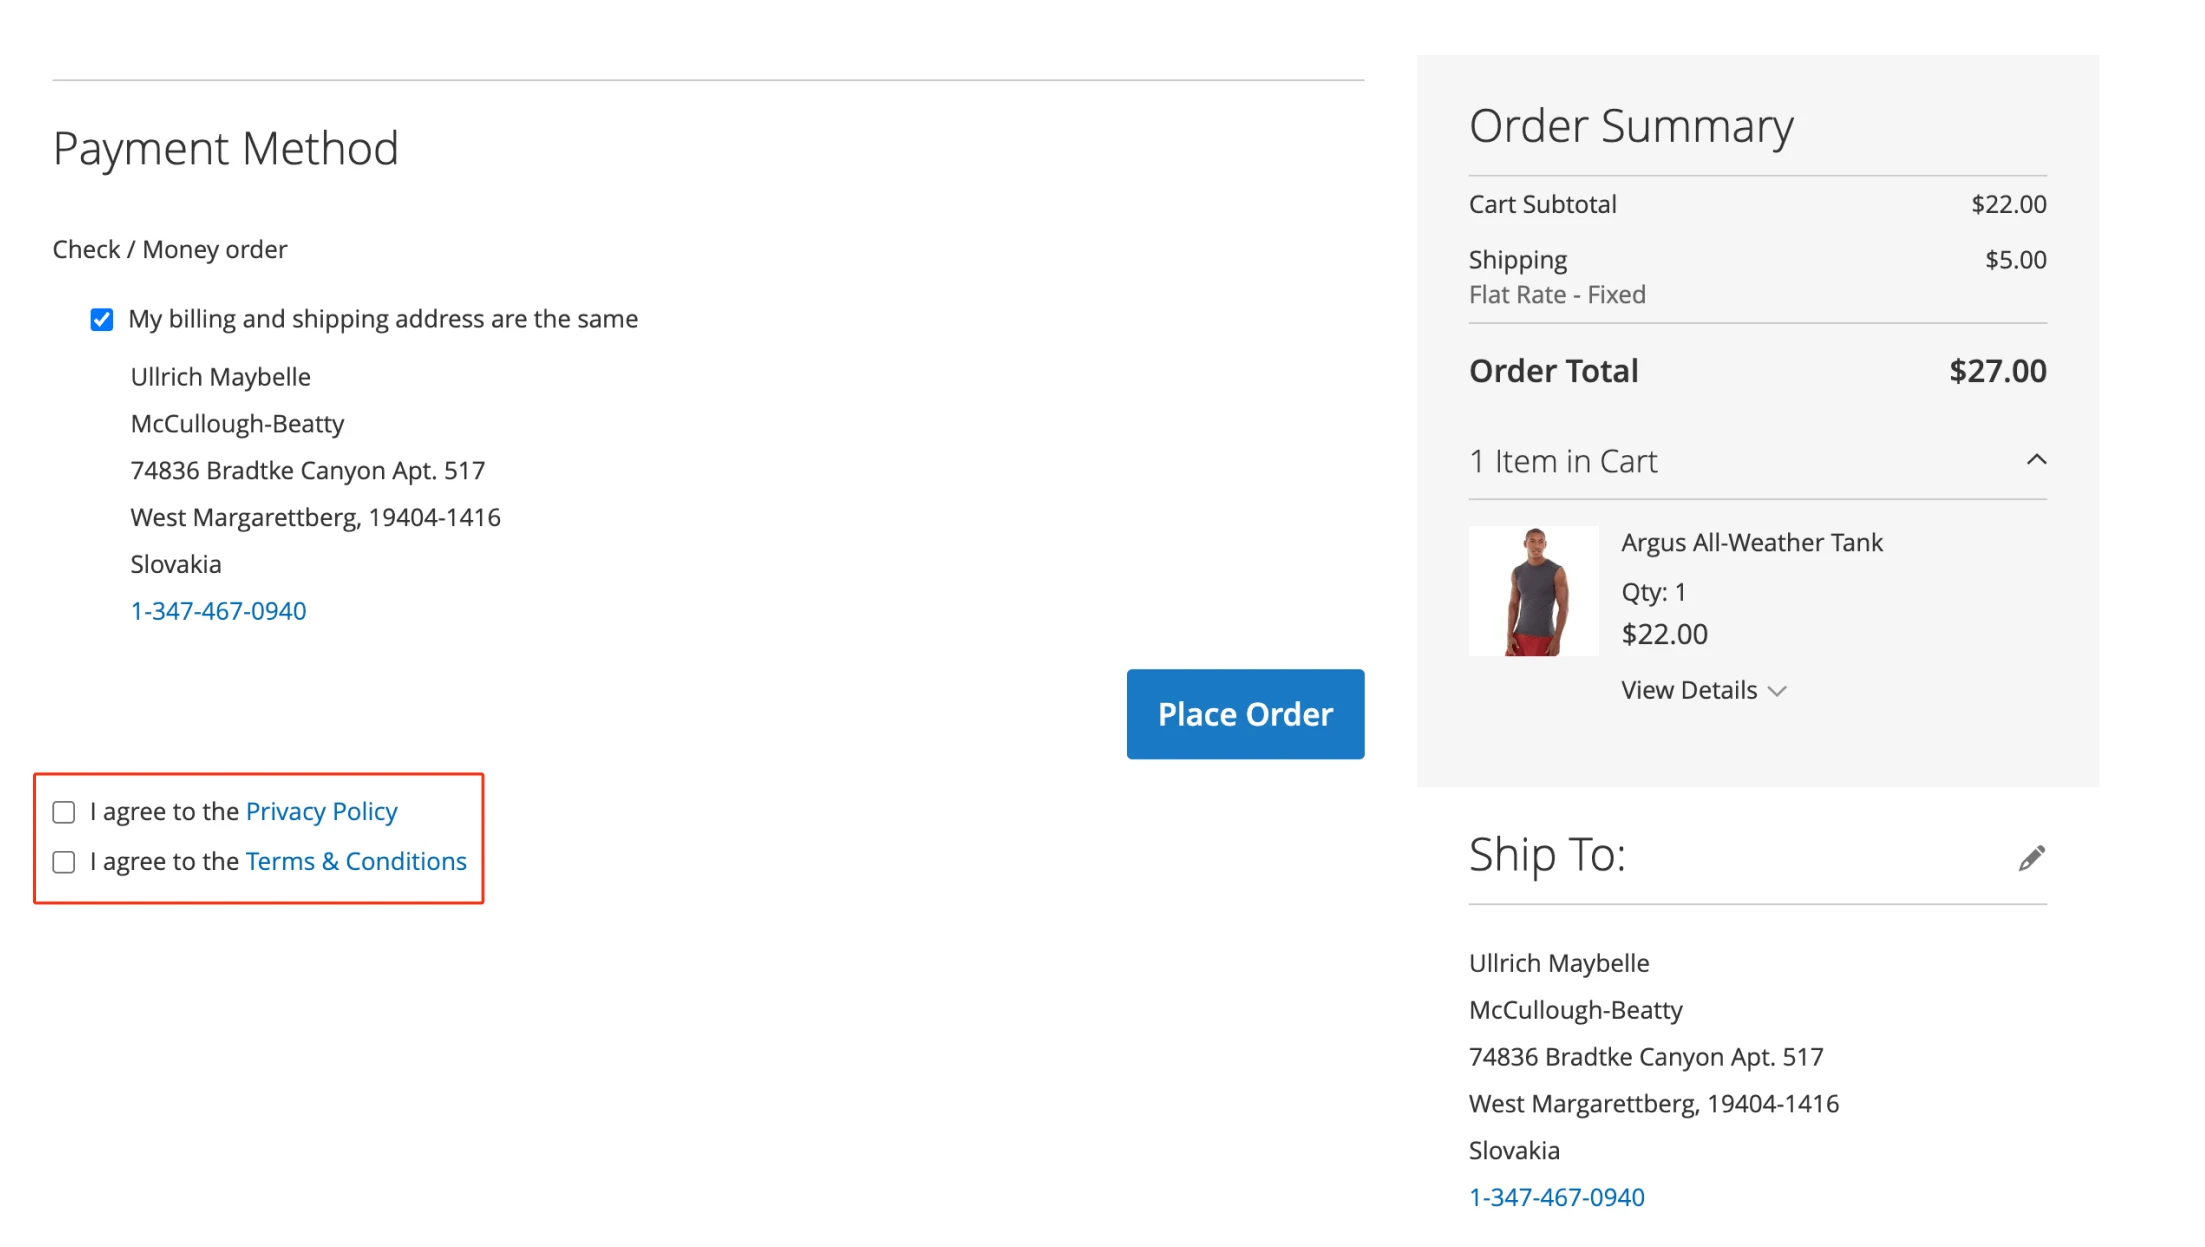Click the Argus All-Weather Tank product thumbnail
Viewport: 2205px width, 1247px height.
(1533, 590)
